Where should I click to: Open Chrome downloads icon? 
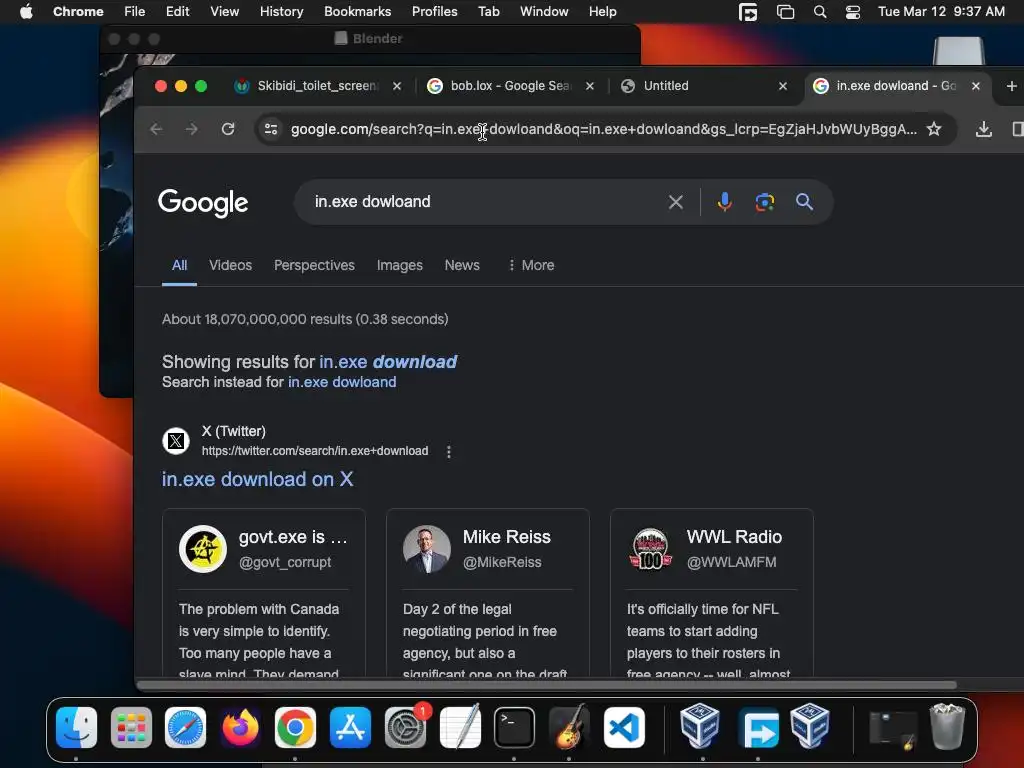[984, 129]
